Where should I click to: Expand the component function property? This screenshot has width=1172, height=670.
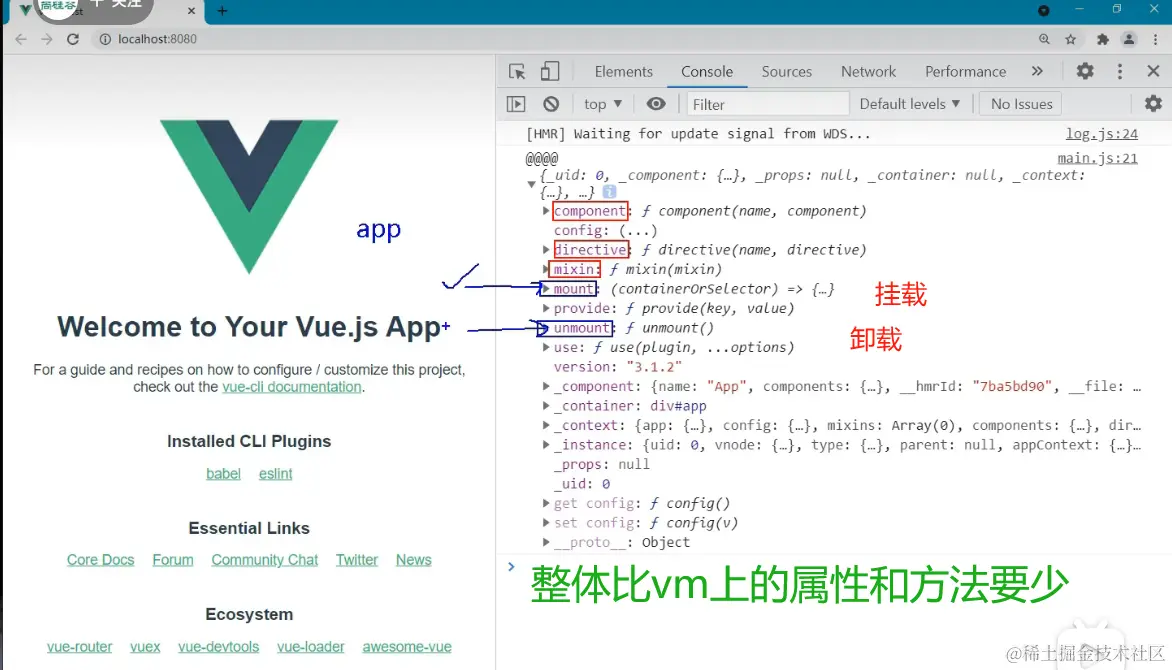tap(546, 211)
